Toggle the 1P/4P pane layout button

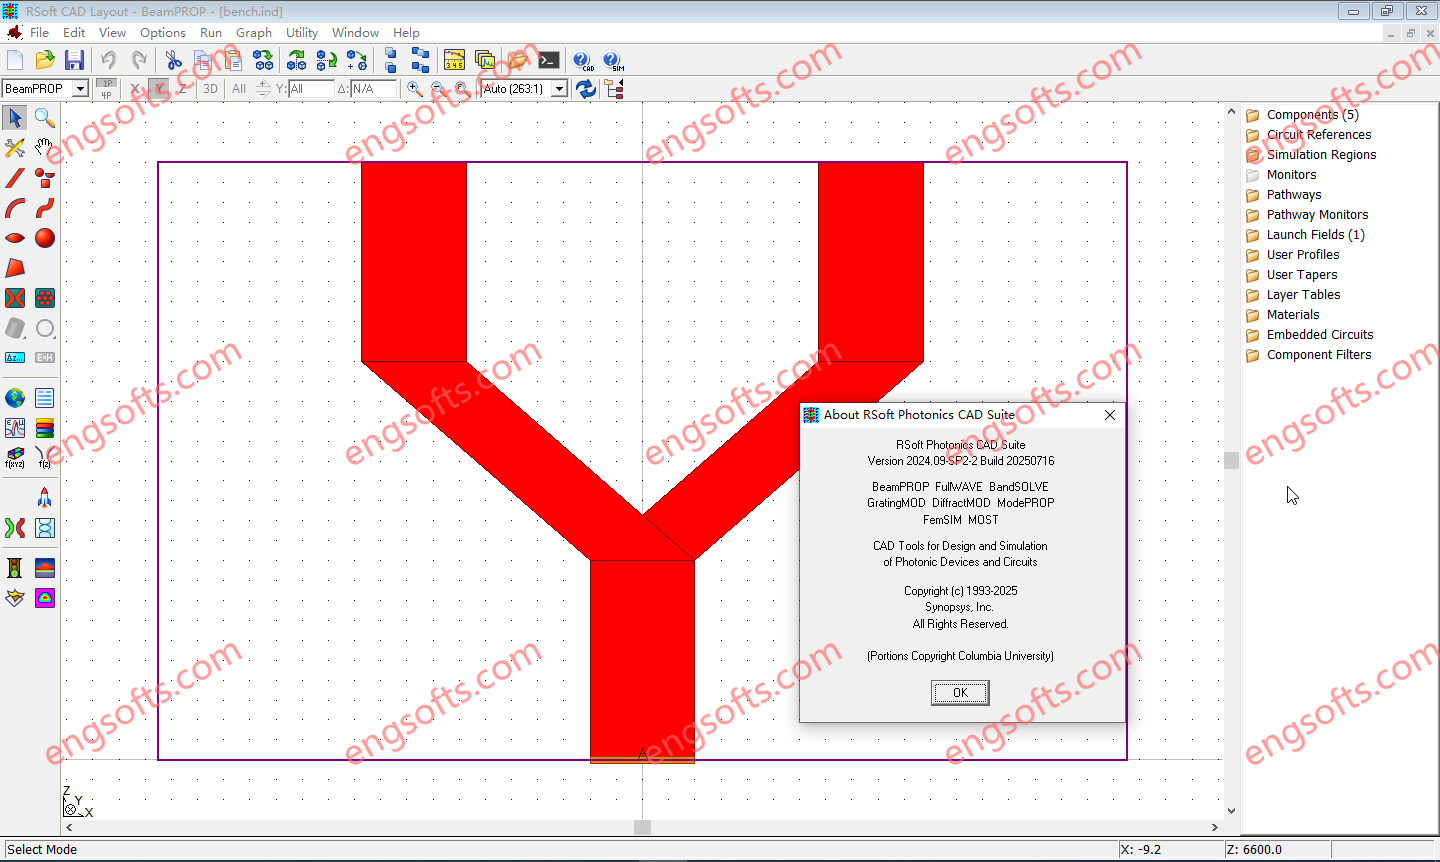pyautogui.click(x=107, y=89)
